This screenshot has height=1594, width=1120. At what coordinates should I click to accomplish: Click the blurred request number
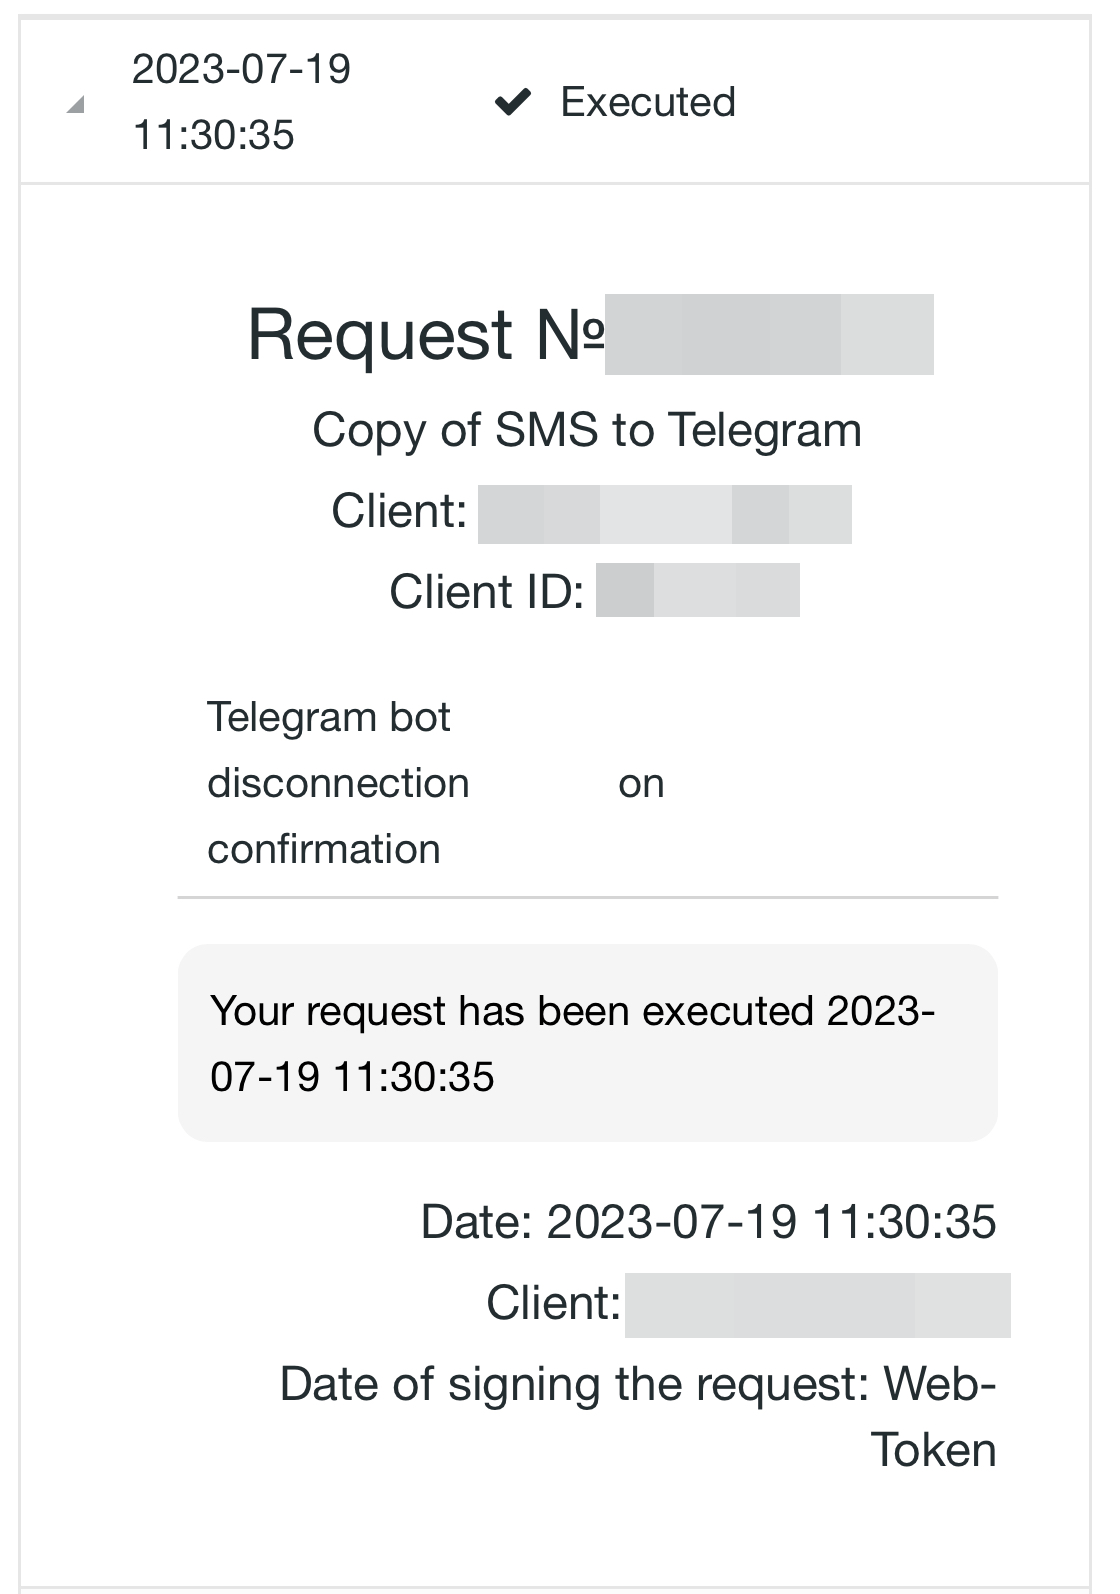pyautogui.click(x=769, y=334)
